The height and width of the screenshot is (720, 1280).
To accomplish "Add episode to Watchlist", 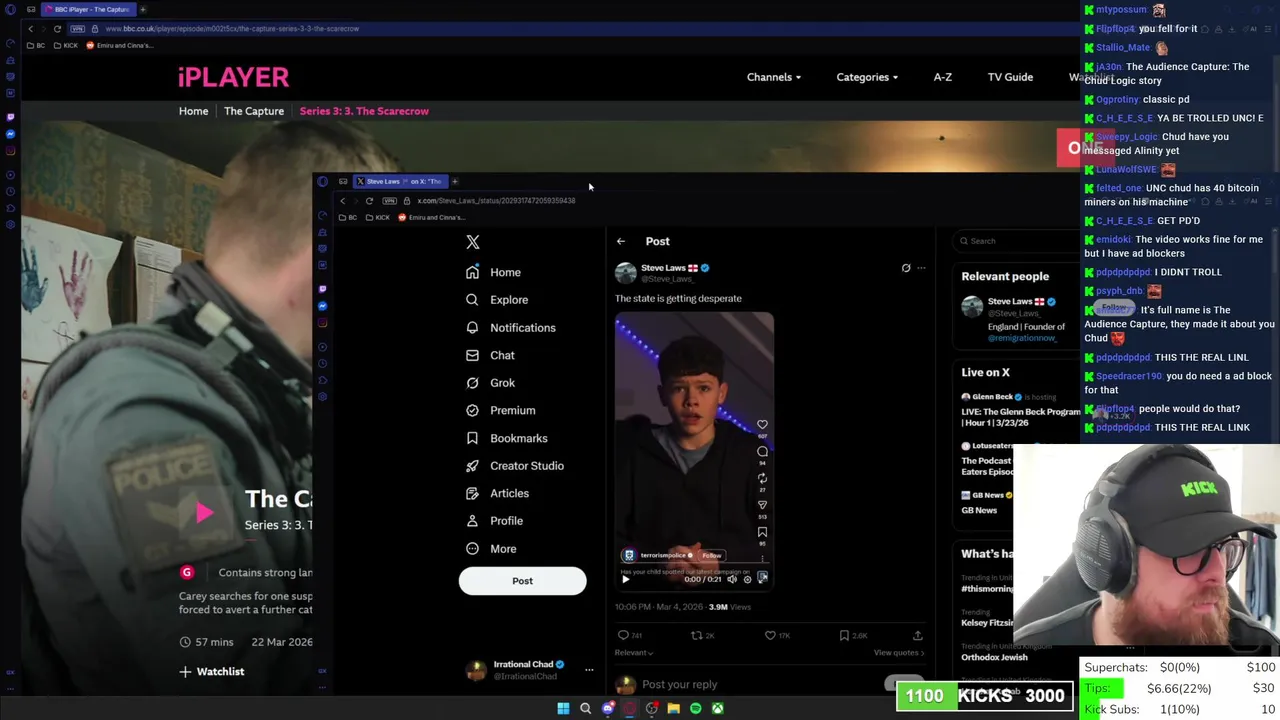I will [x=212, y=672].
